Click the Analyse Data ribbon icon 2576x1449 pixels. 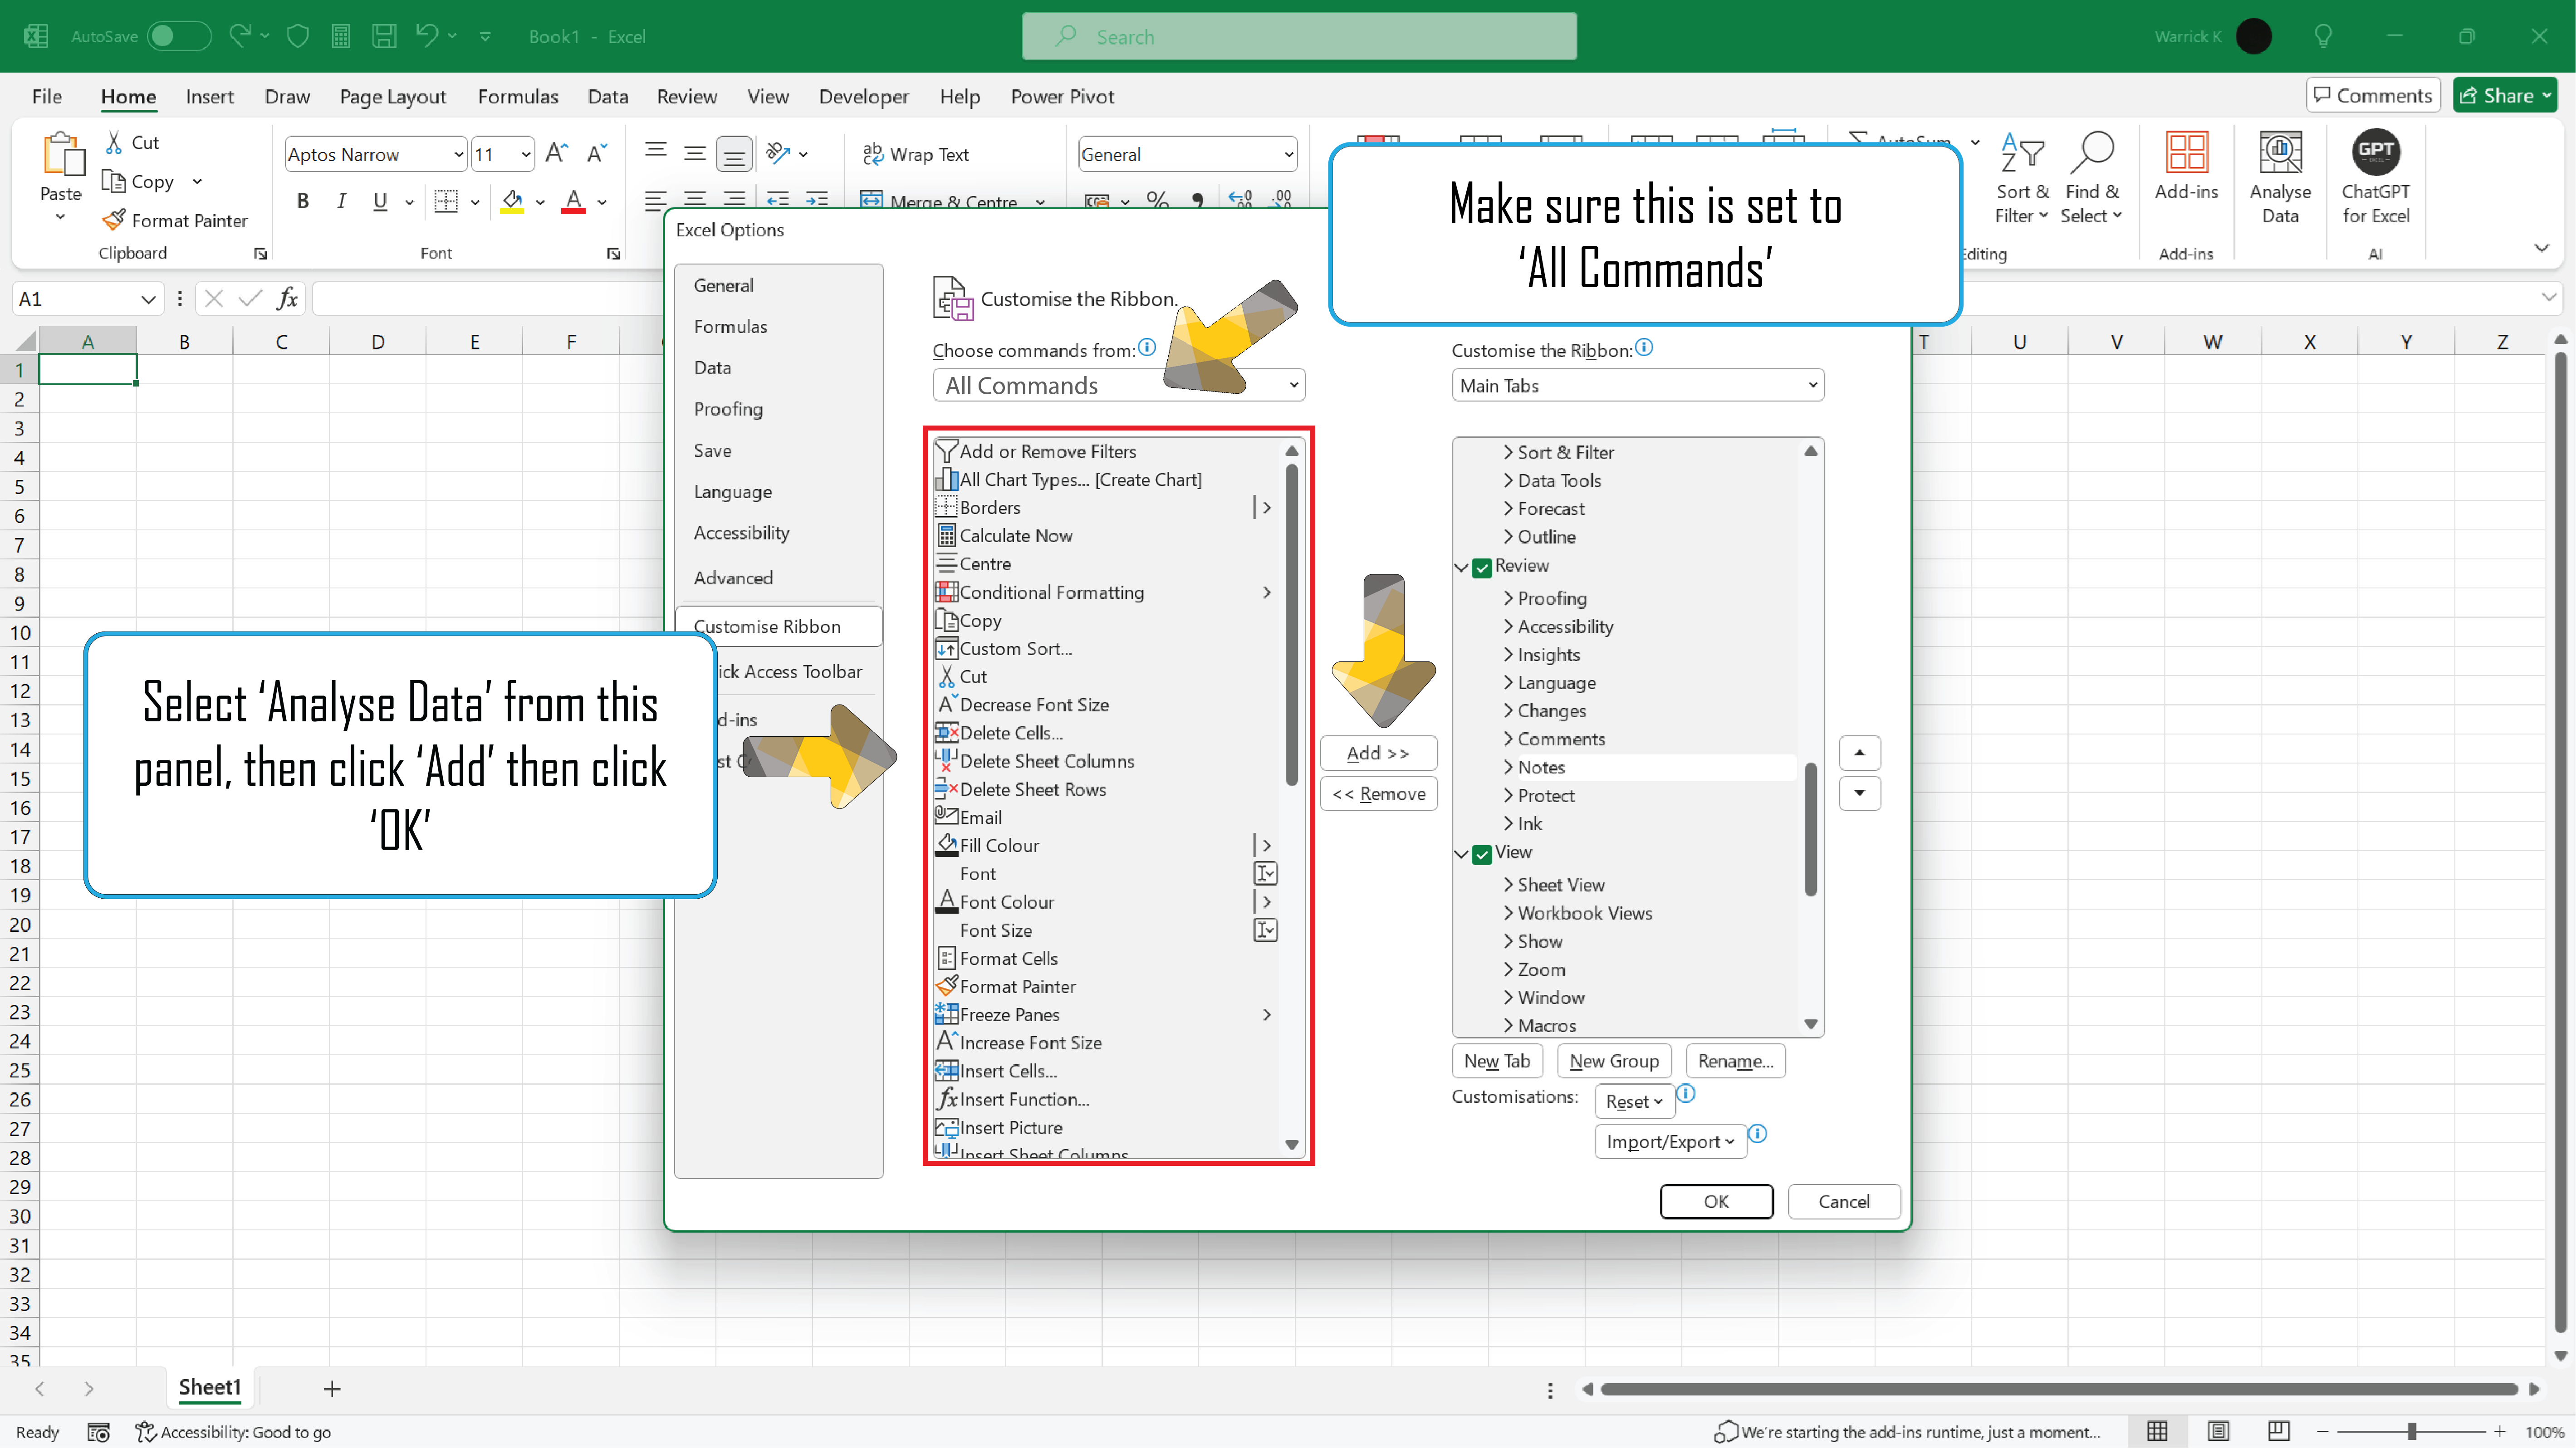click(x=2280, y=153)
